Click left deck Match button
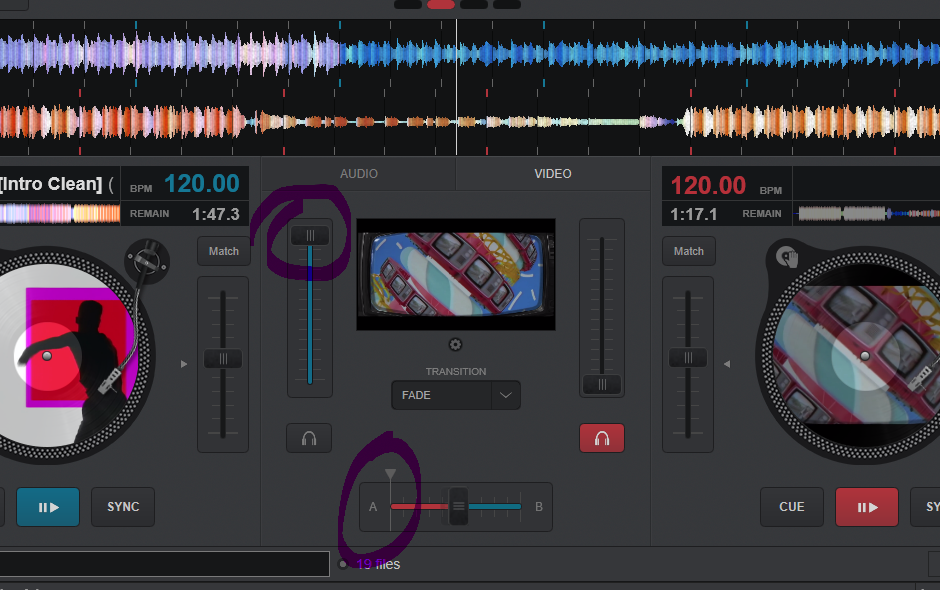This screenshot has height=590, width=940. point(224,251)
